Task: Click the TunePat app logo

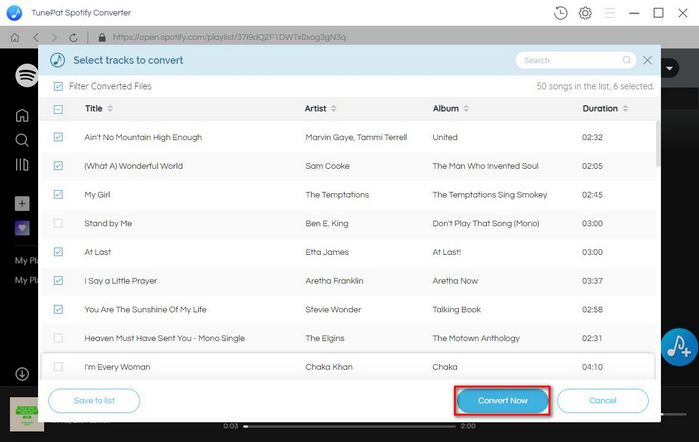Action: (14, 13)
